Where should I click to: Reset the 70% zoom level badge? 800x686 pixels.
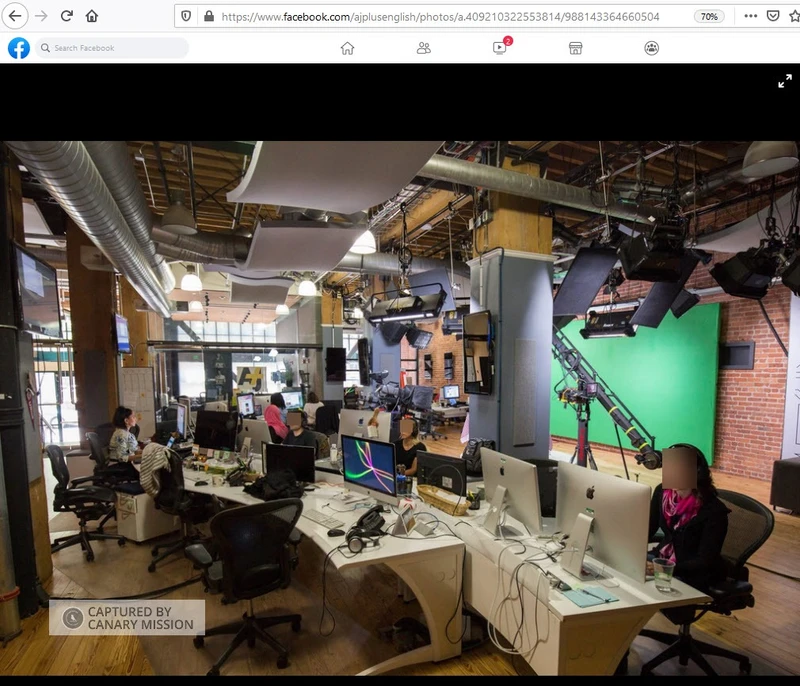[x=709, y=16]
